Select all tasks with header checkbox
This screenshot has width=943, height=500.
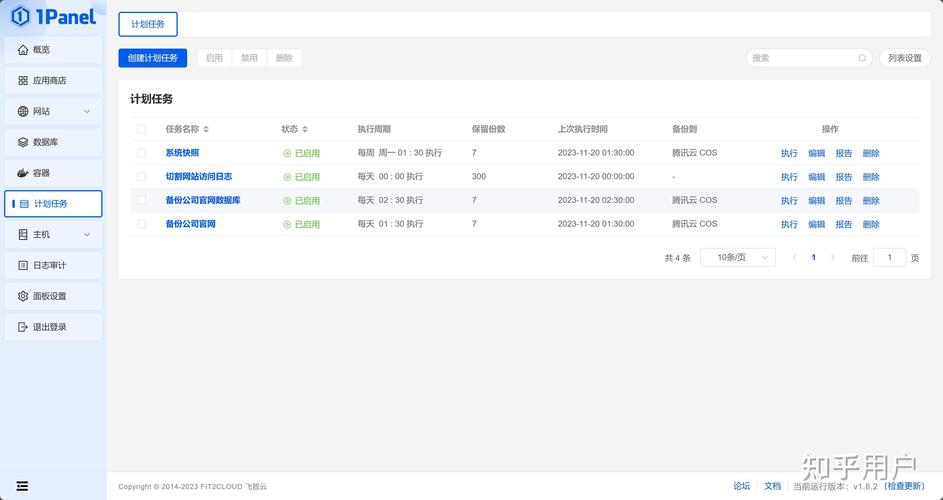click(141, 129)
